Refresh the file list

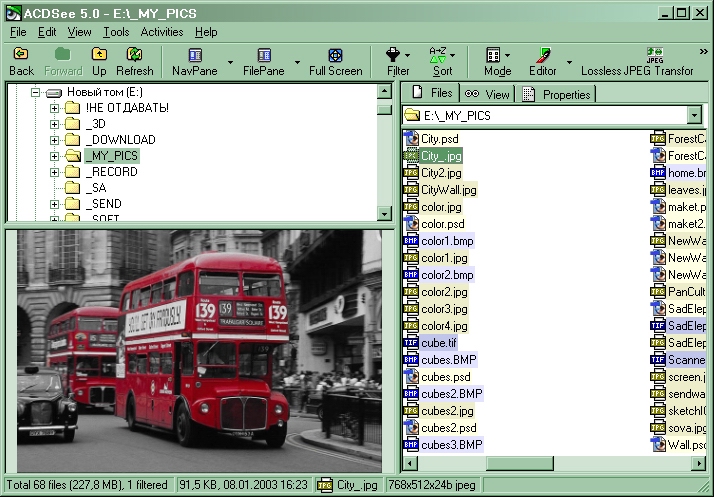click(134, 54)
